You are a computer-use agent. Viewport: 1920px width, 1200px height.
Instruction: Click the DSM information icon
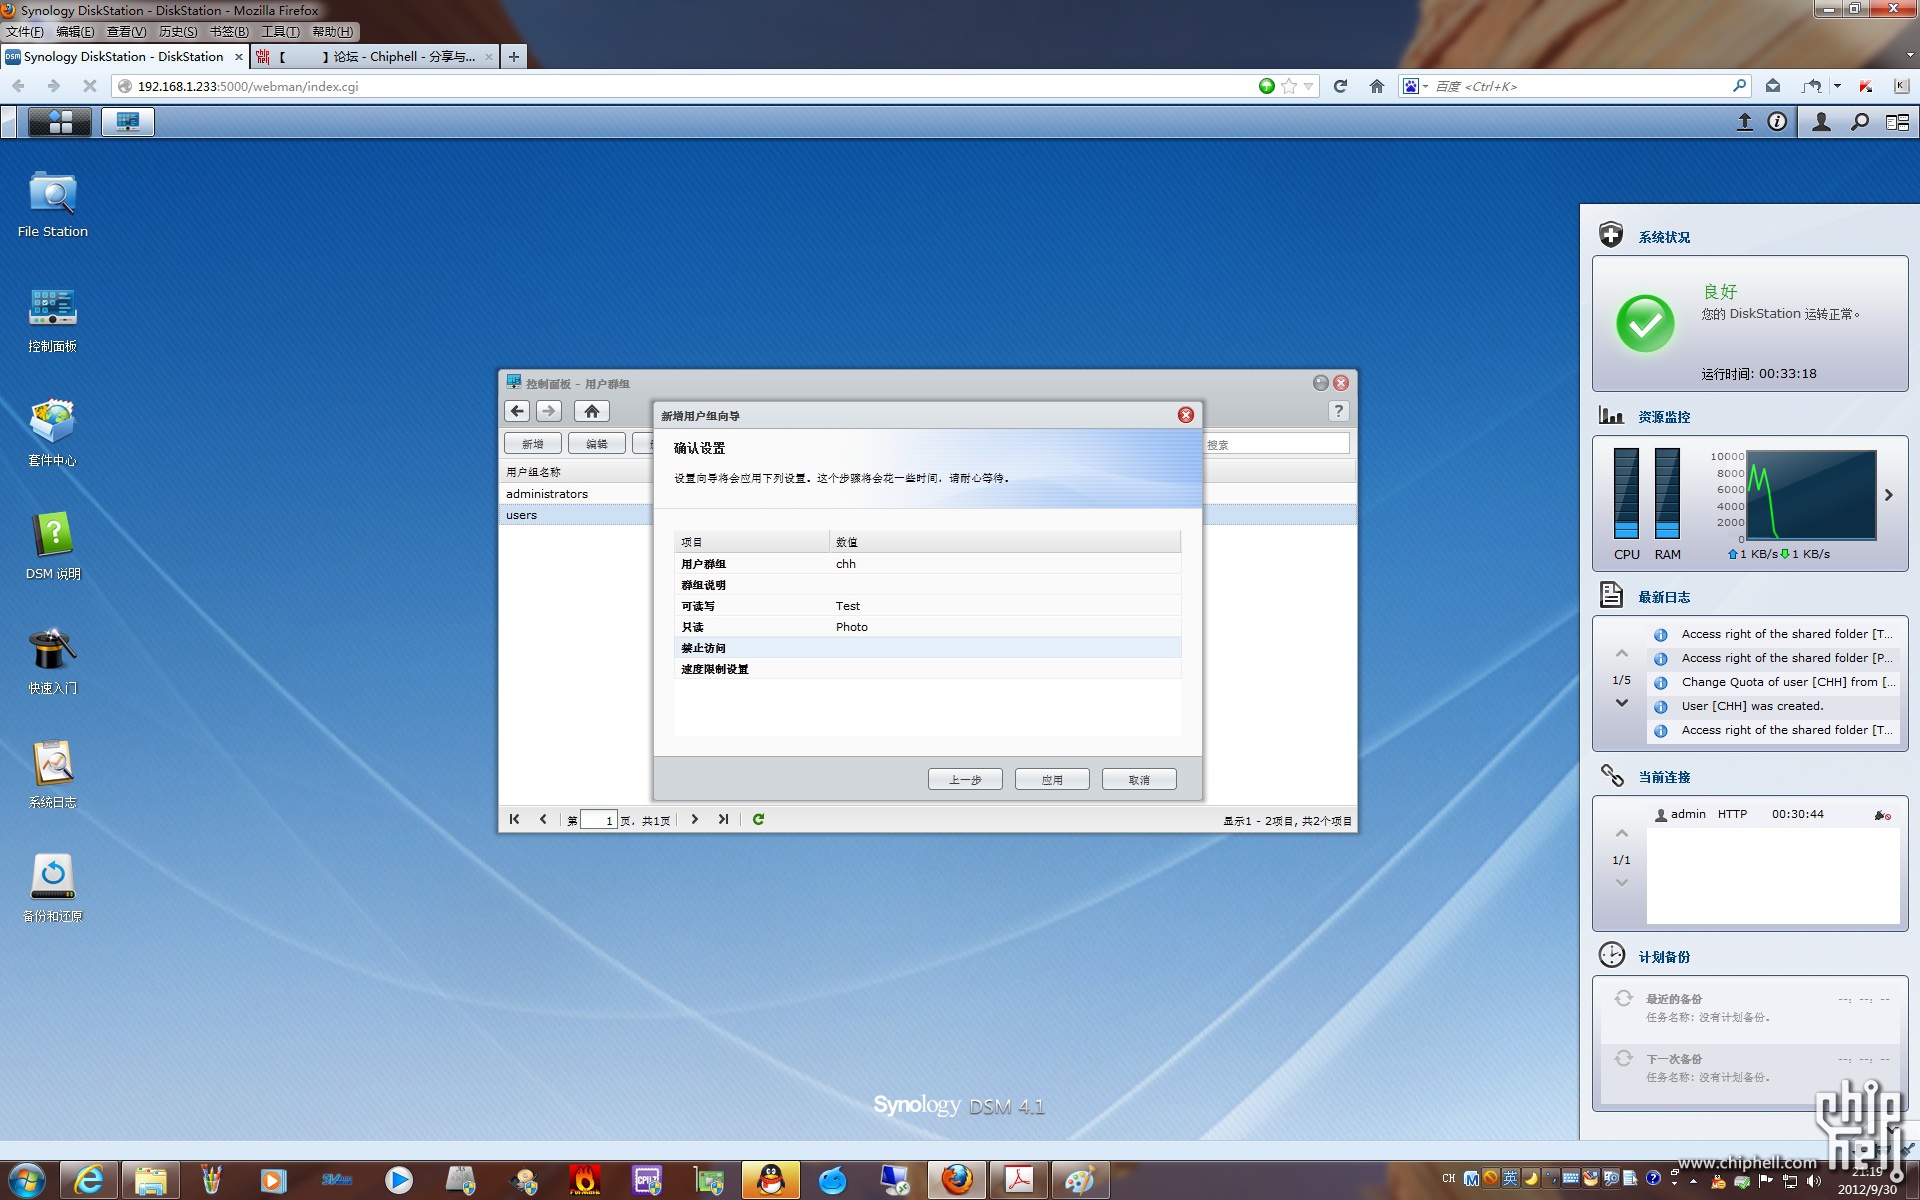1777,122
